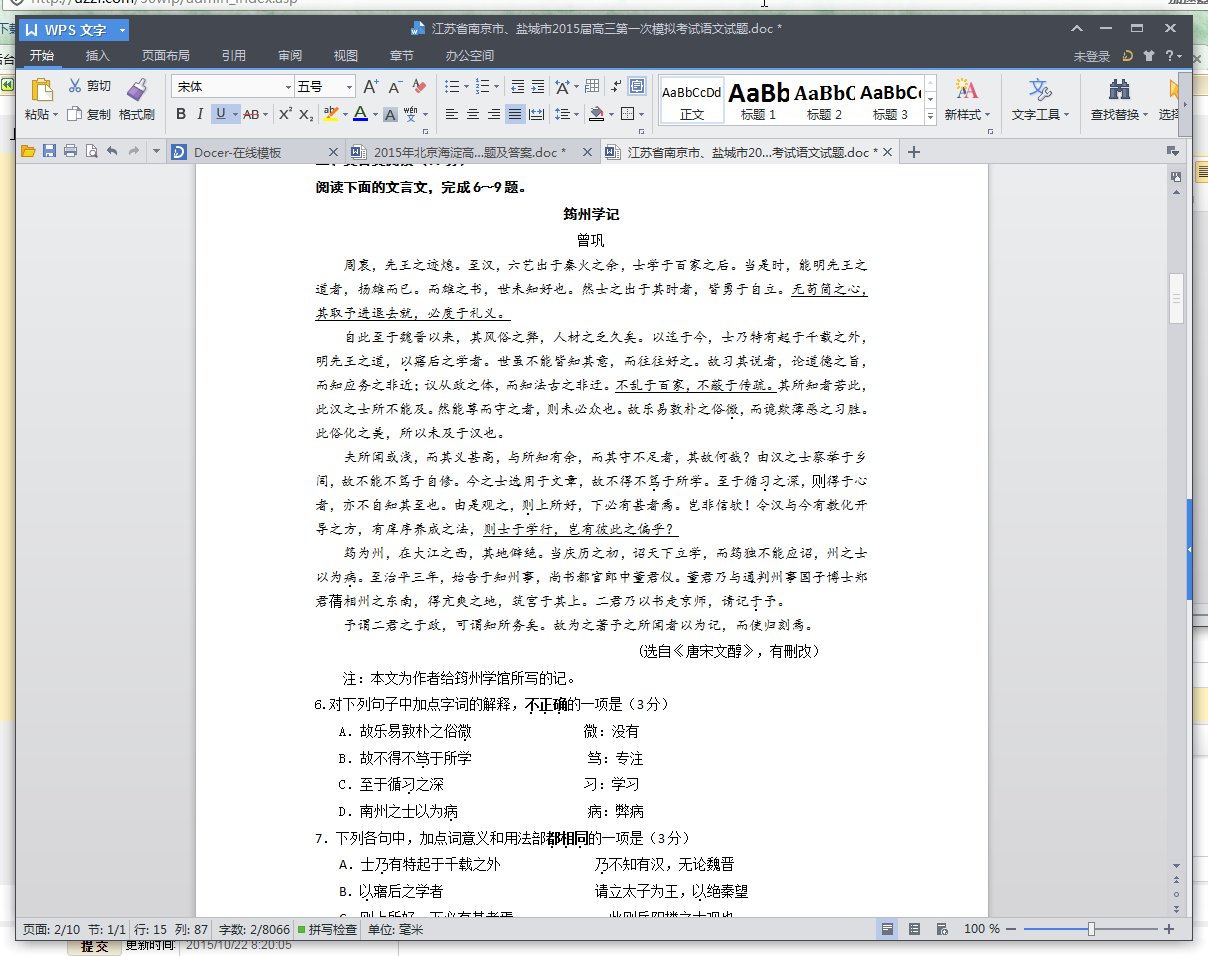
Task: Click the 未登录 login link
Action: click(x=1092, y=56)
